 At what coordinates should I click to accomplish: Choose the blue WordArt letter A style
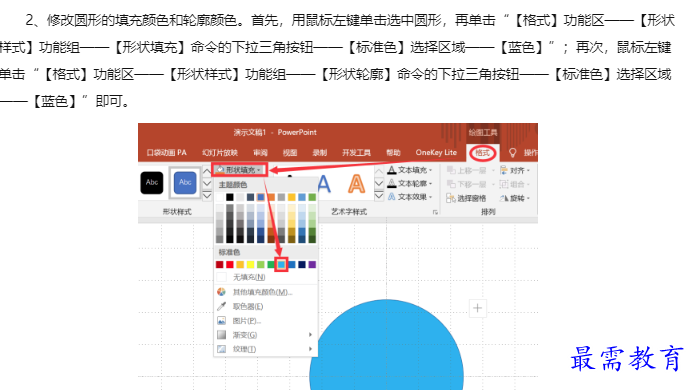(324, 184)
